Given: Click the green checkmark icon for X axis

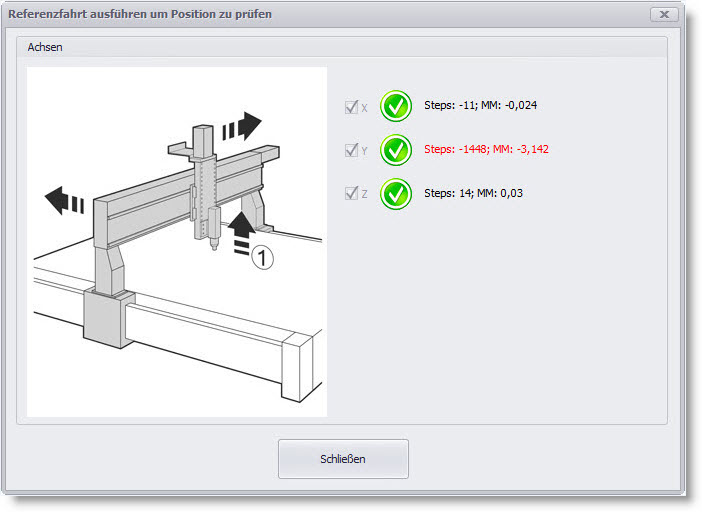Looking at the screenshot, I should click(x=397, y=106).
